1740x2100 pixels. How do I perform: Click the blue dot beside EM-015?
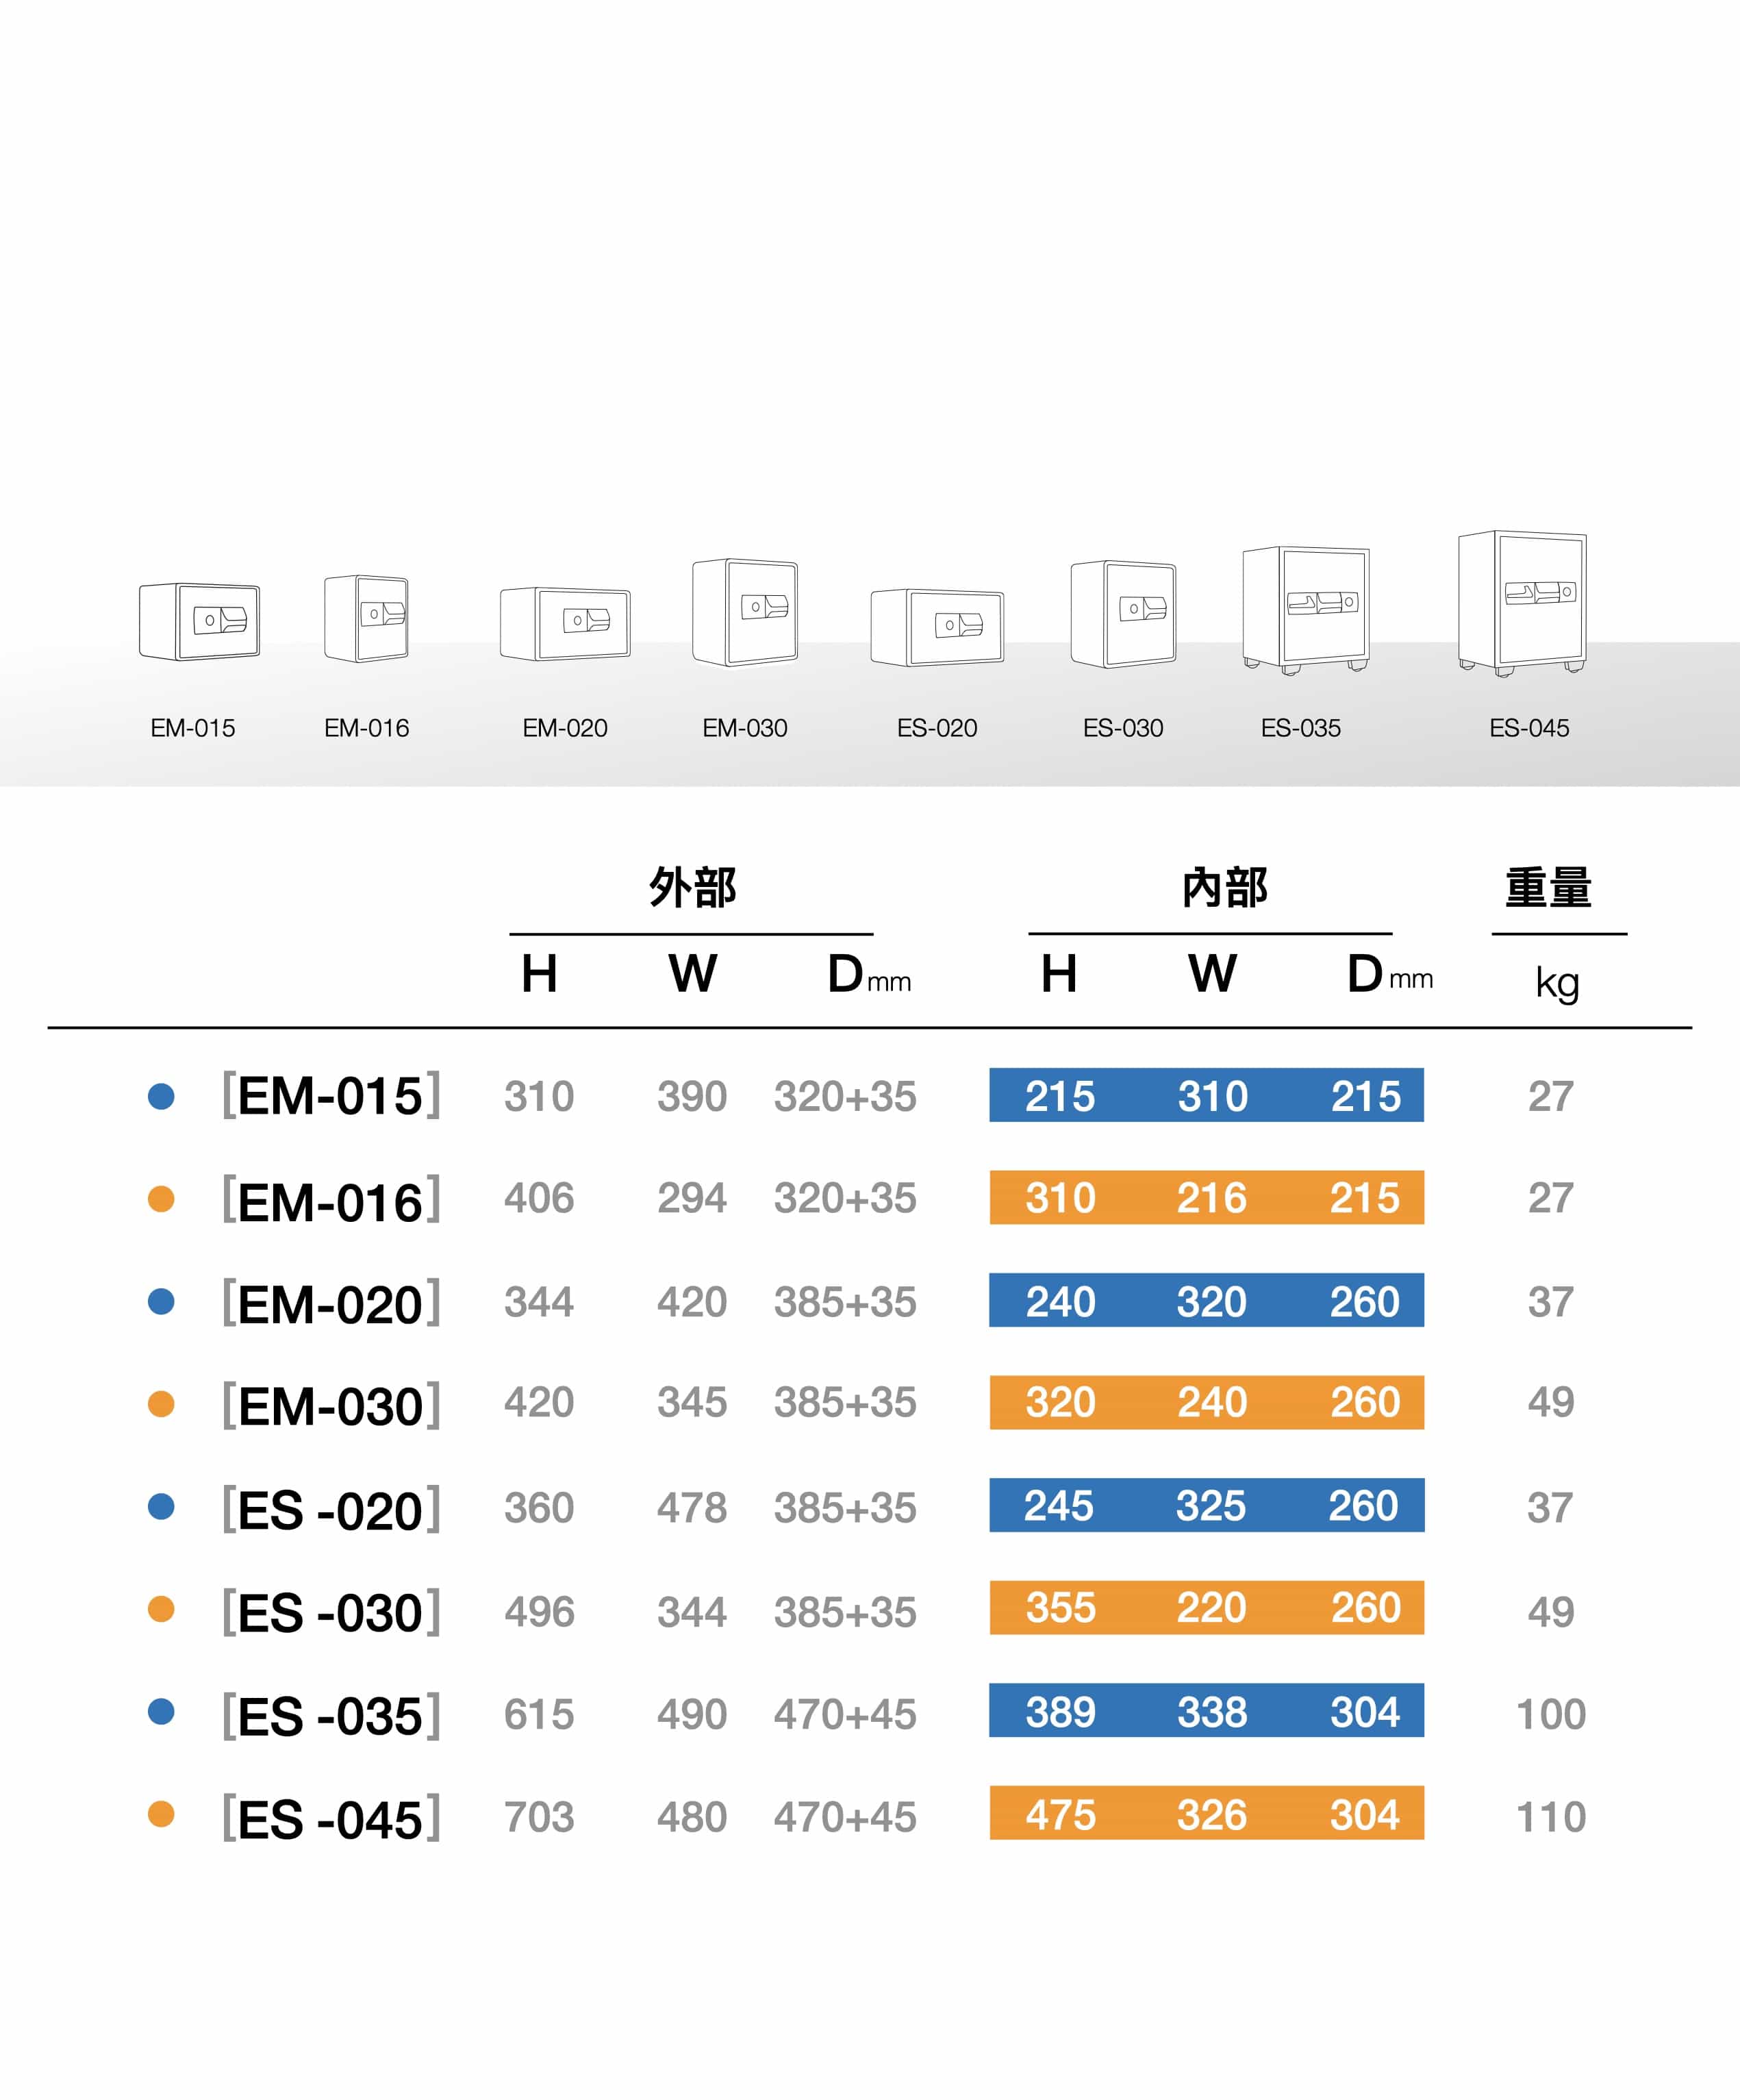[x=161, y=1096]
